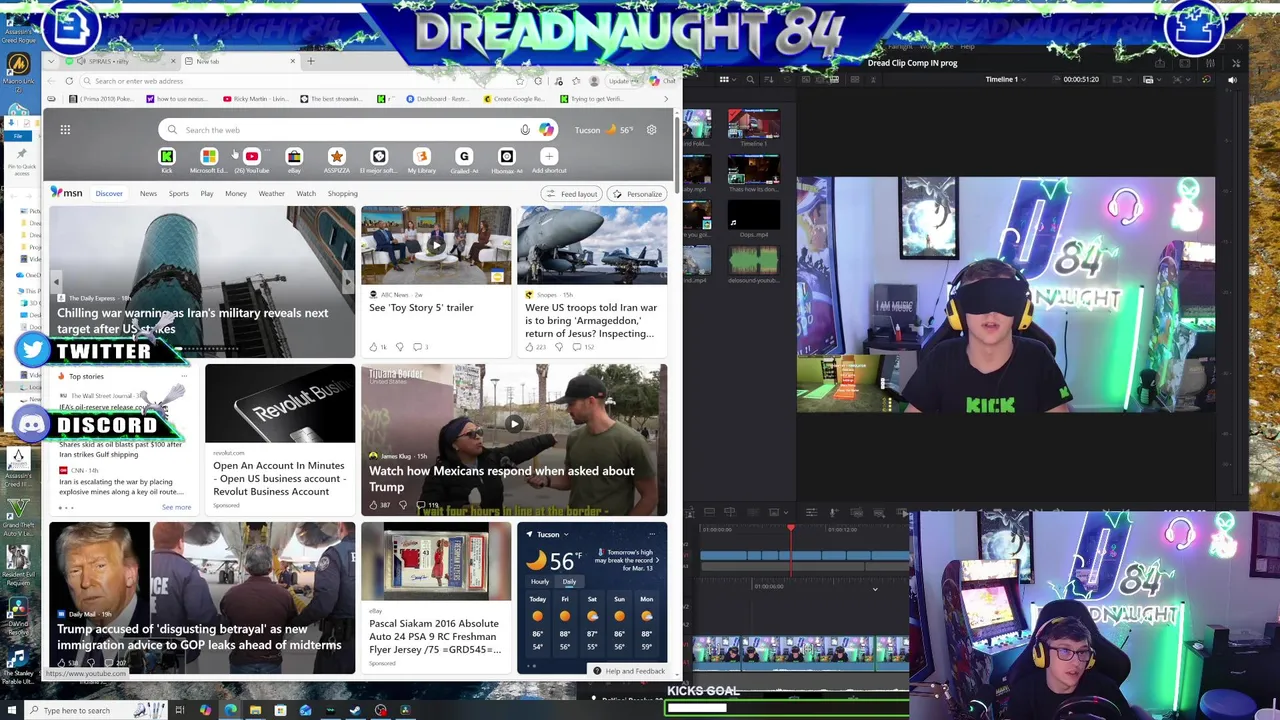This screenshot has height=720, width=1280.
Task: Select the News tab on MSN
Action: pos(148,193)
